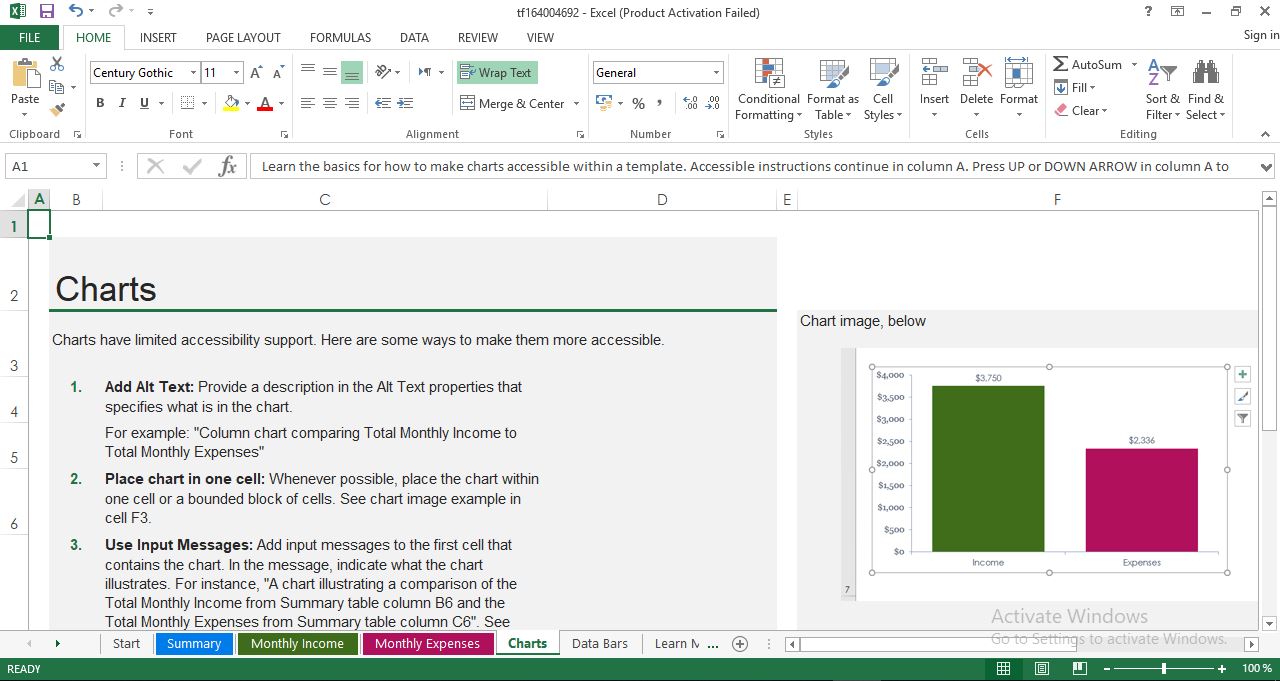Open Conditional Formatting menu
This screenshot has width=1280, height=681.
[768, 90]
